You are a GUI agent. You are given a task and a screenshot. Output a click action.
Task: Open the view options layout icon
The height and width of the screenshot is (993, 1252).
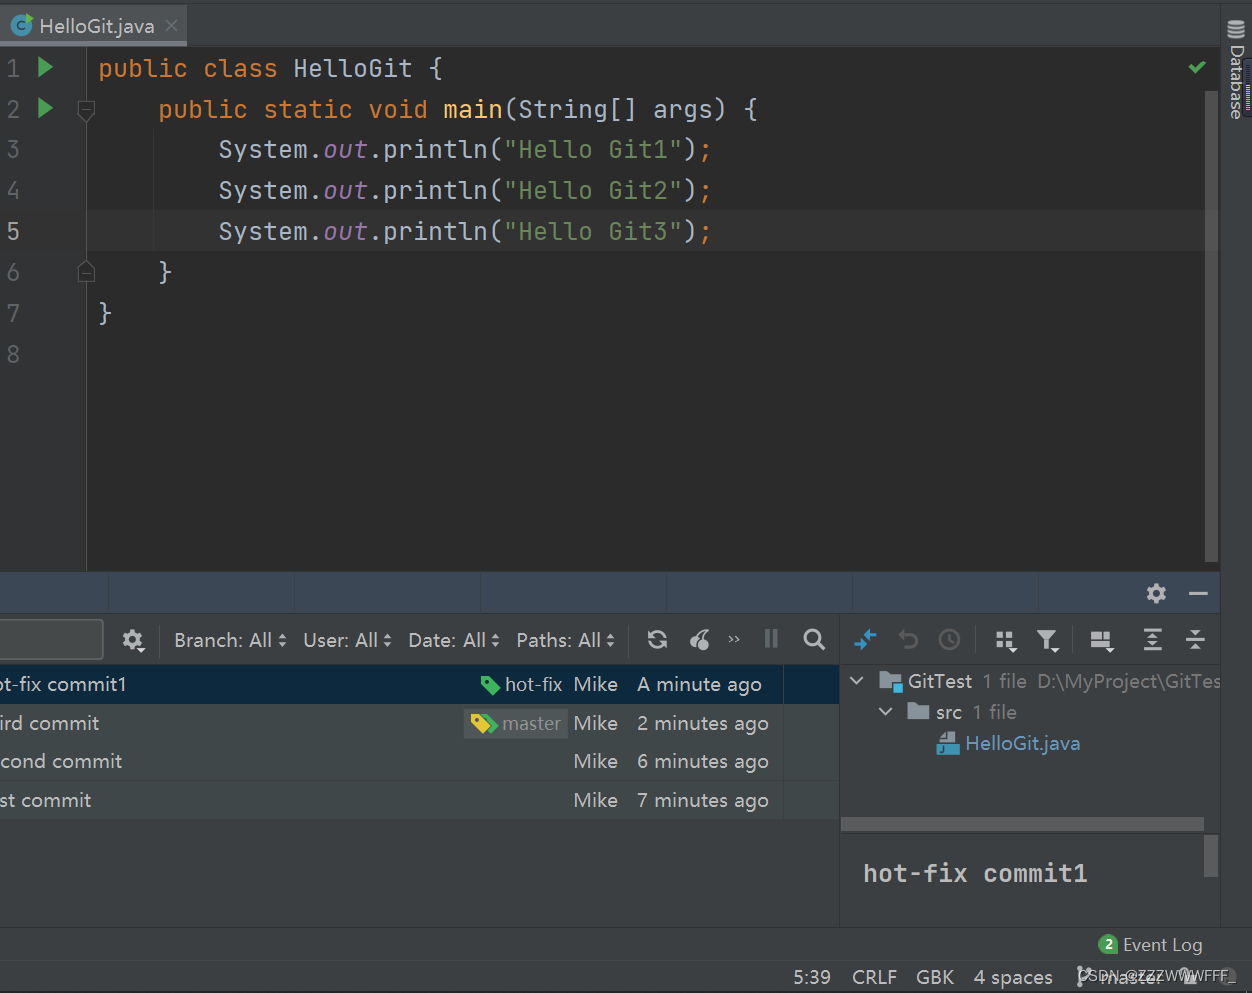(x=1101, y=640)
